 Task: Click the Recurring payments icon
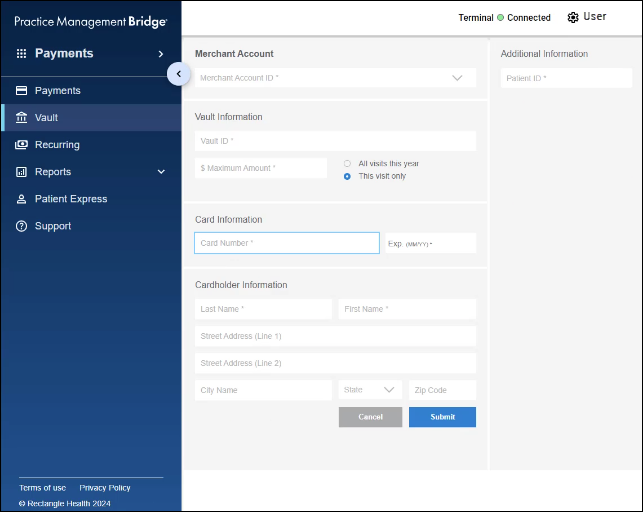[x=21, y=145]
